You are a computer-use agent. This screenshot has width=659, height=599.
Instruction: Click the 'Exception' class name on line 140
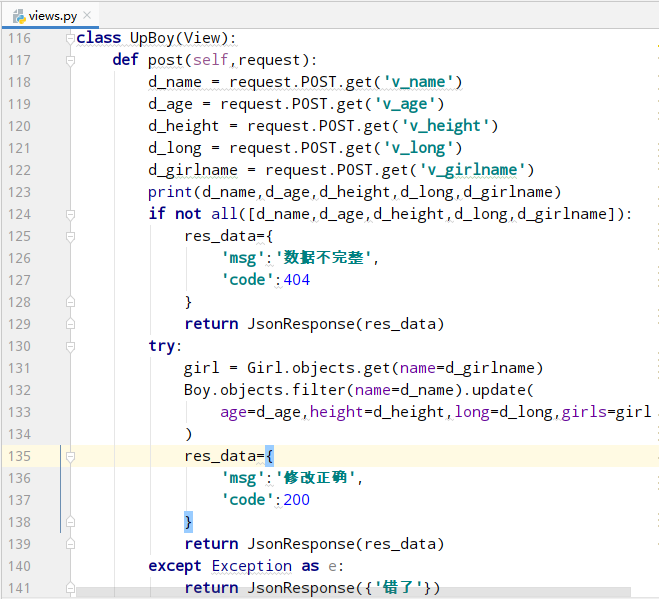251,566
